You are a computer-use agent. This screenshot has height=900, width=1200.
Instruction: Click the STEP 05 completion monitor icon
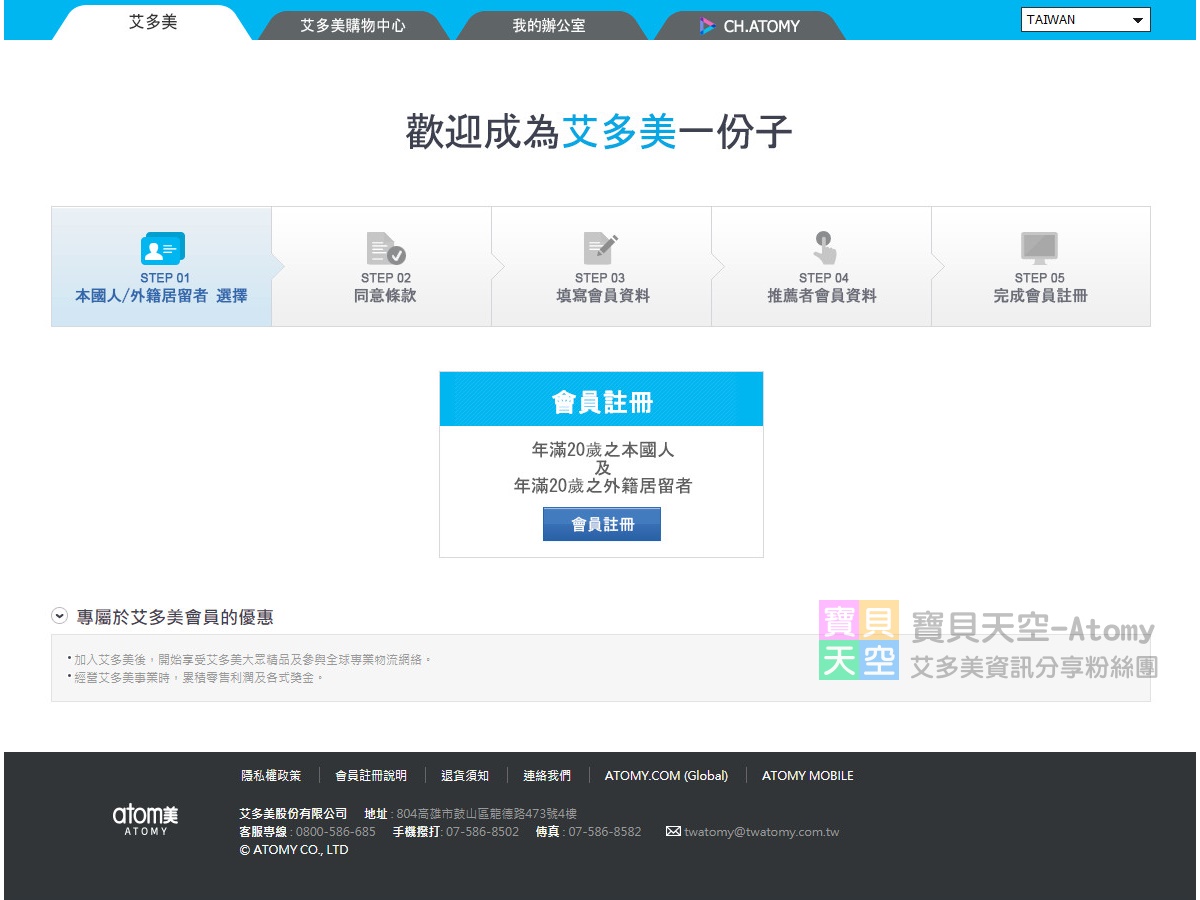[1039, 248]
